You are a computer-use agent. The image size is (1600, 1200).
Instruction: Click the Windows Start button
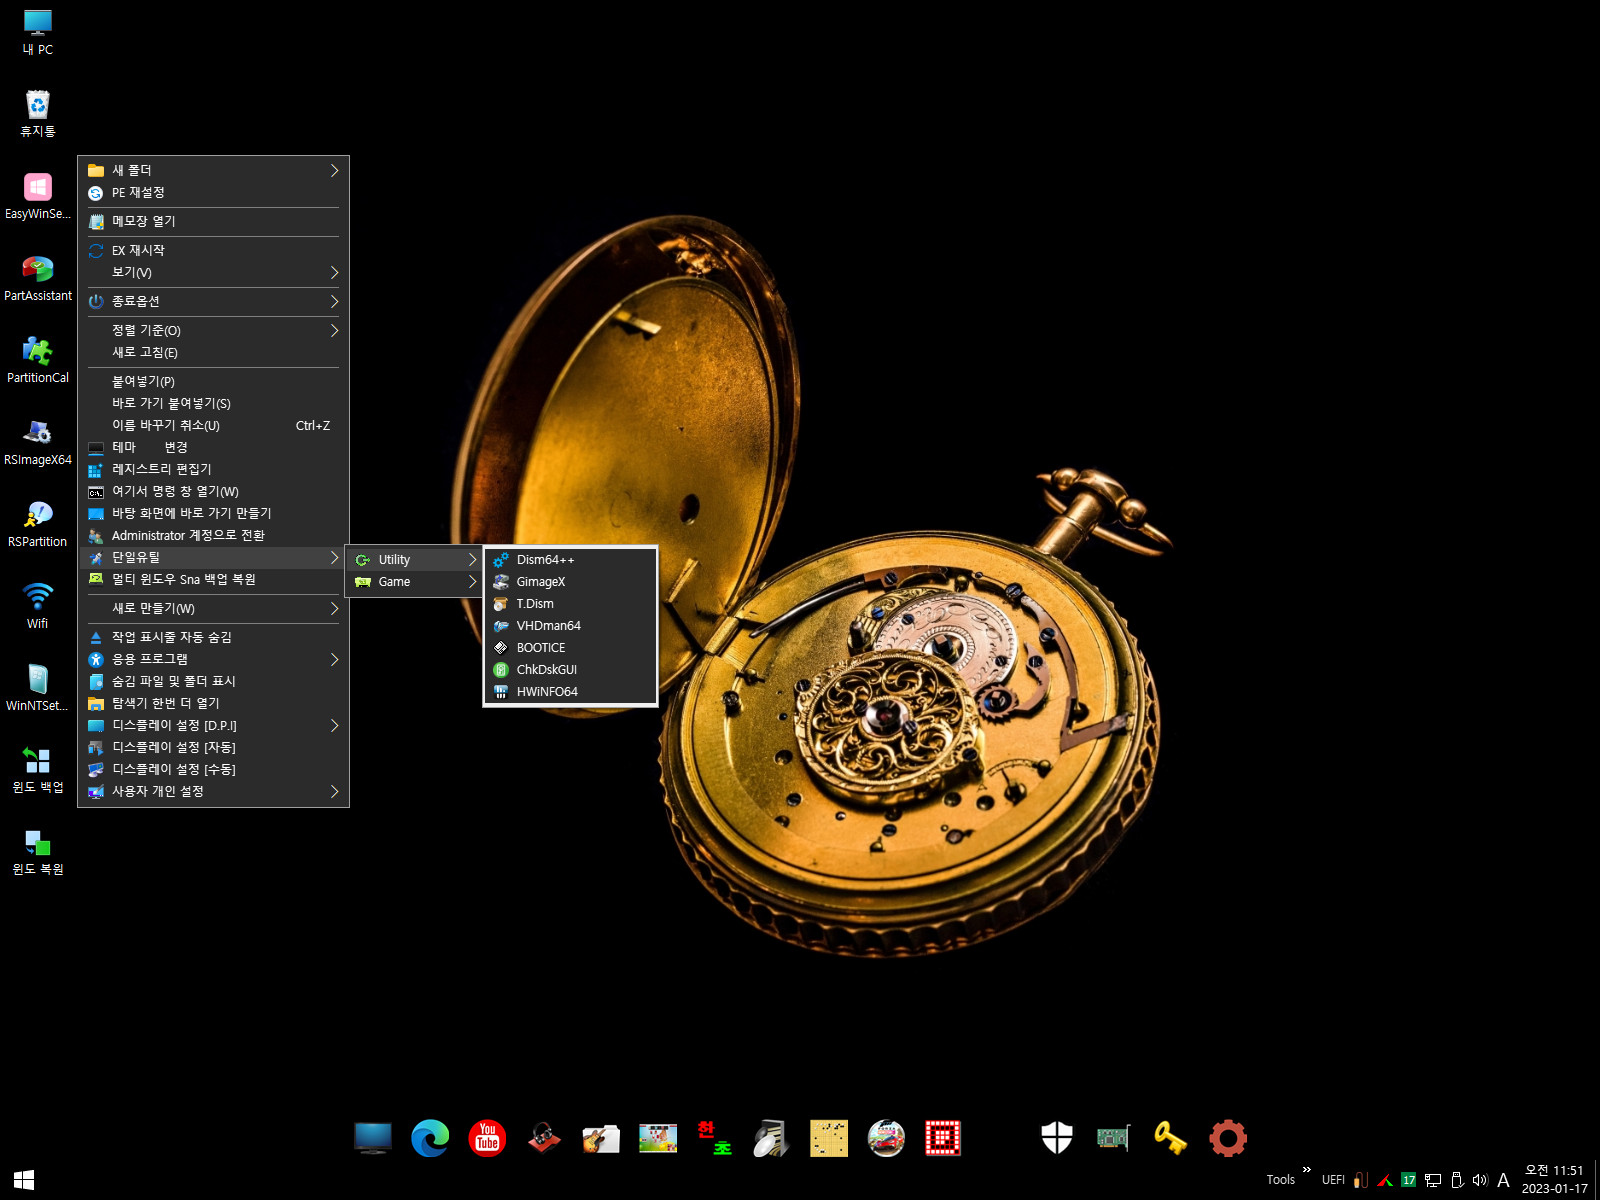click(24, 1180)
